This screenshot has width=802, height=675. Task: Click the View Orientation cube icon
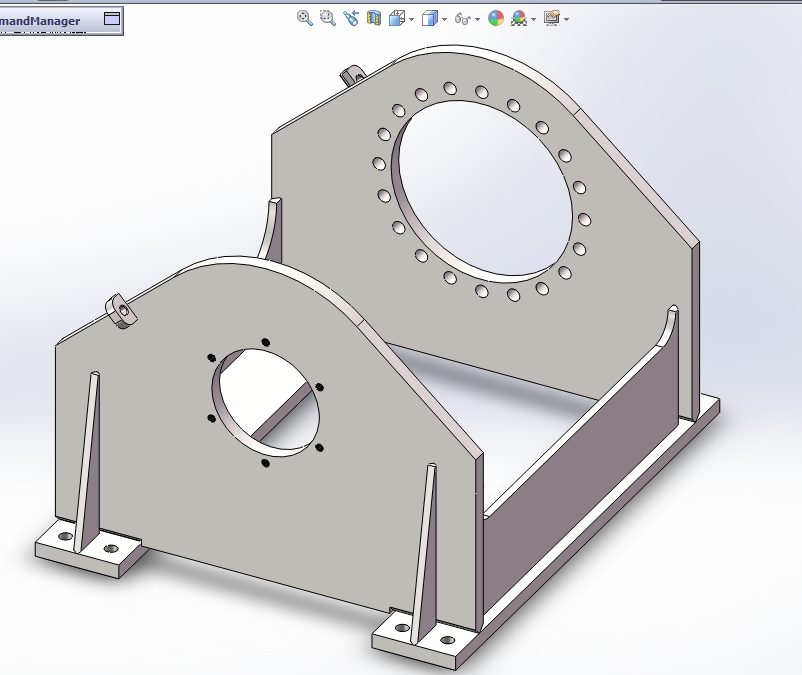(397, 19)
